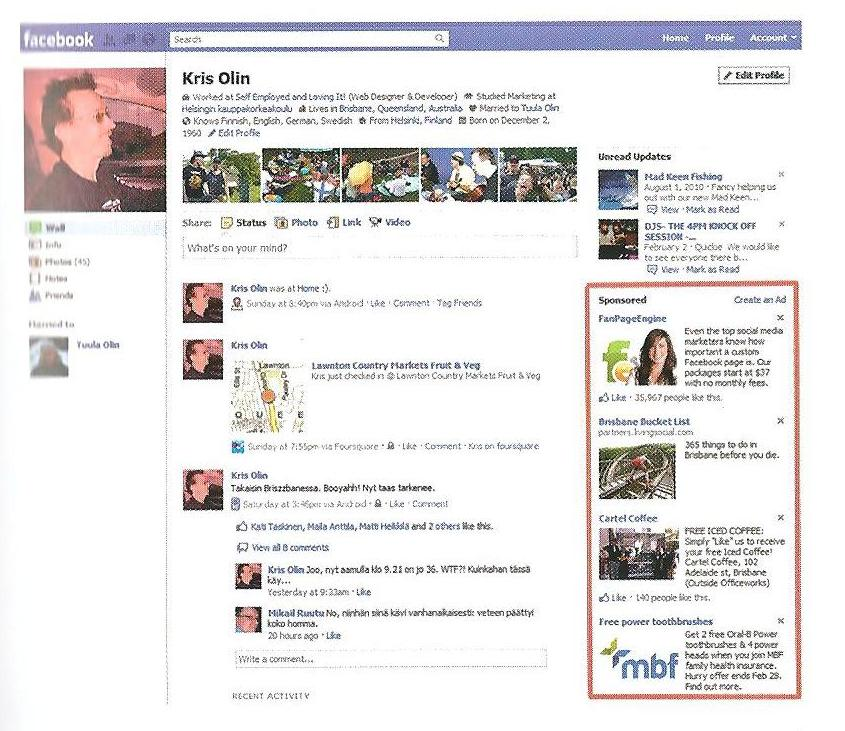Click location pin icon on Home post
Viewport: 845px width, 731px height.
(x=237, y=304)
